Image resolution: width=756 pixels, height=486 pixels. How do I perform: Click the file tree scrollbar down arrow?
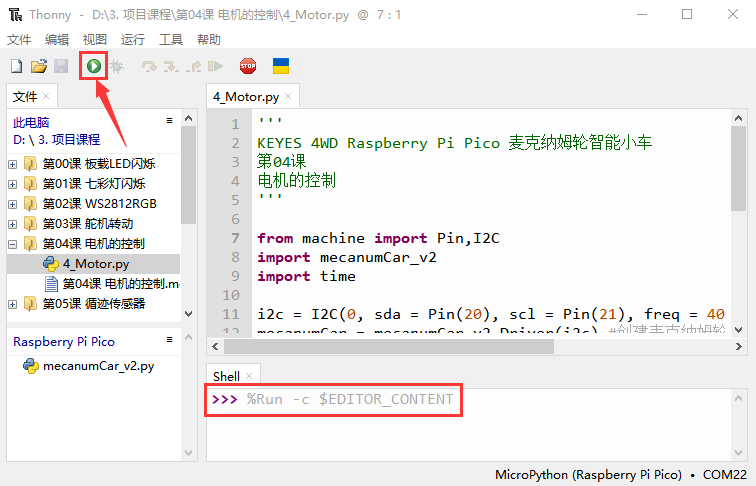pyautogui.click(x=189, y=314)
